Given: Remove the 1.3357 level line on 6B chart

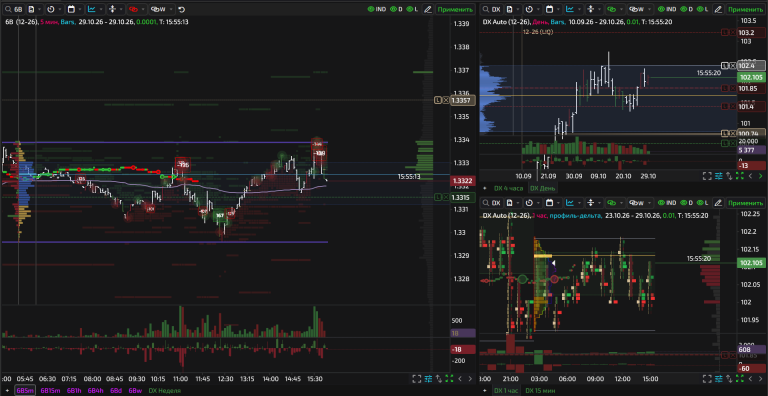Looking at the screenshot, I should pyautogui.click(x=446, y=100).
